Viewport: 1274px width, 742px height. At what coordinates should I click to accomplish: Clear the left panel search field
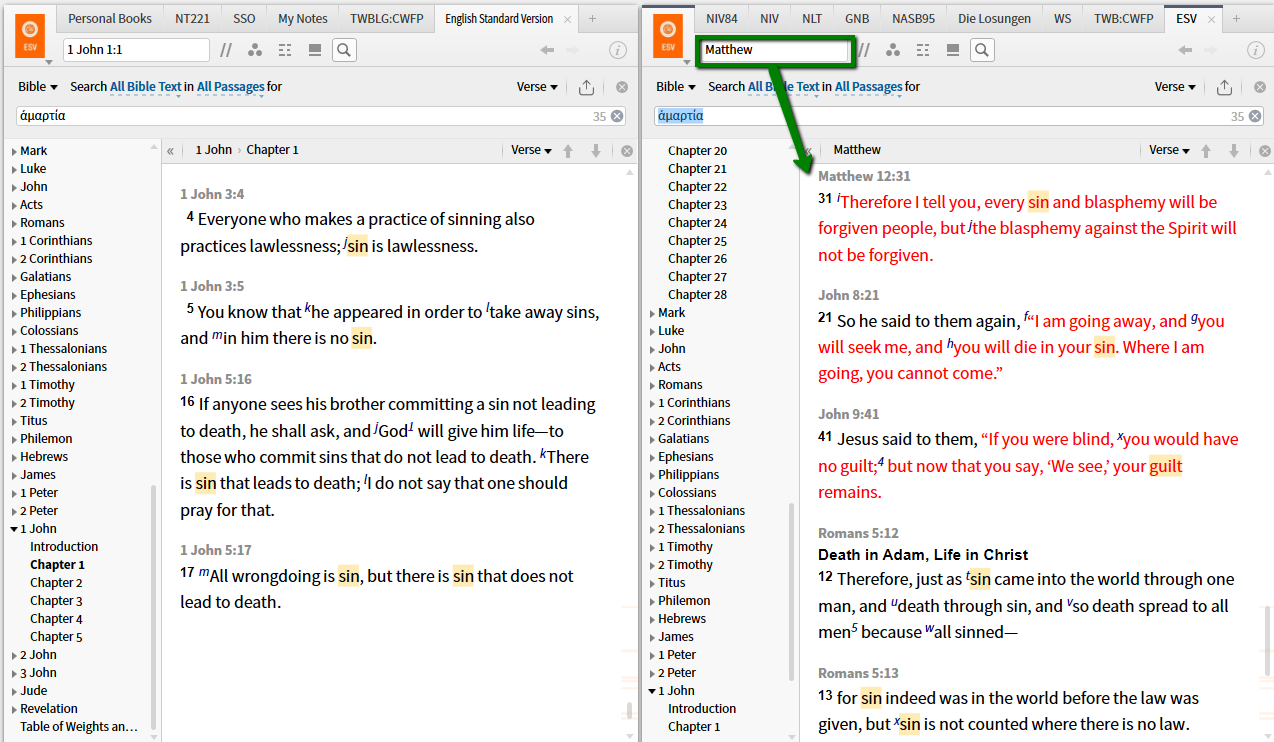tap(617, 116)
